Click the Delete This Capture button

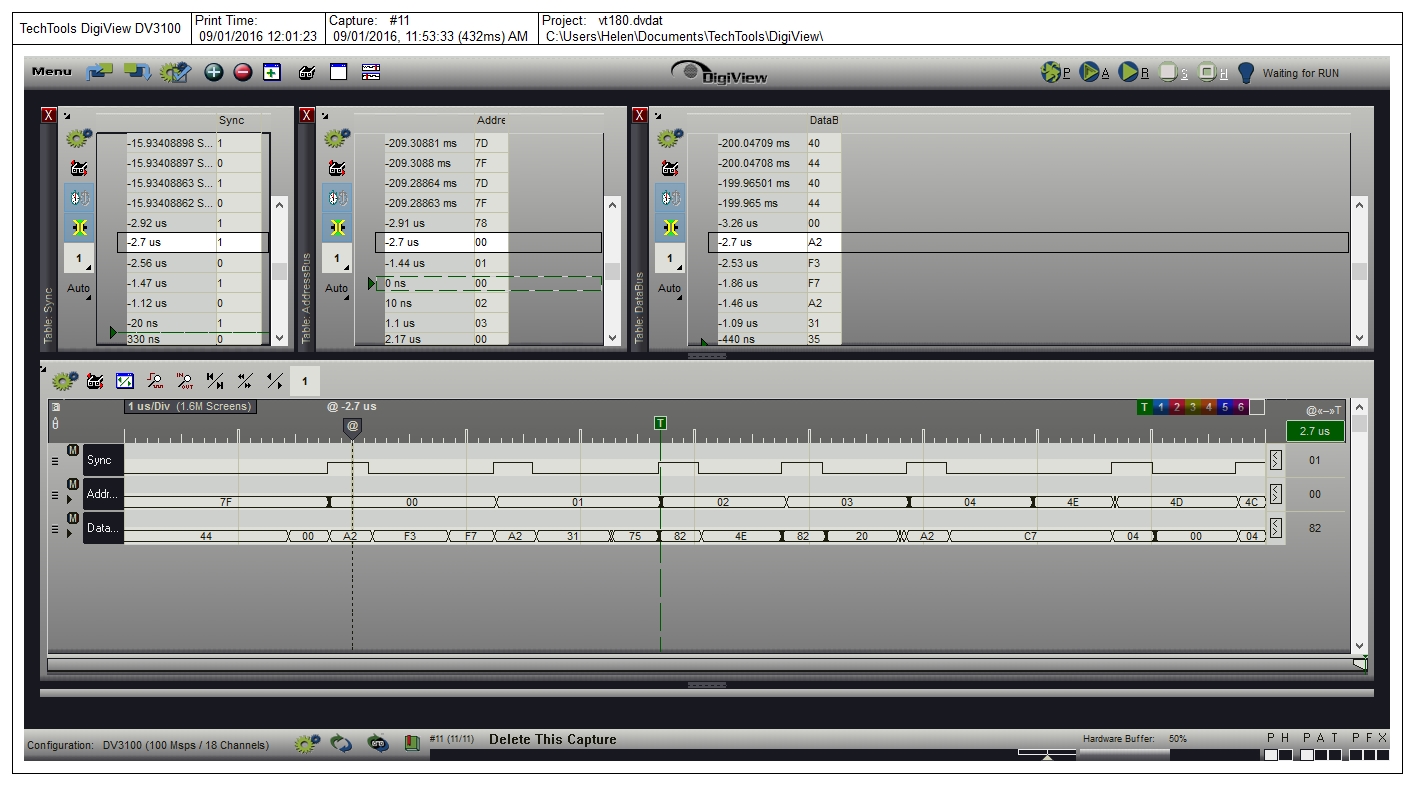552,740
